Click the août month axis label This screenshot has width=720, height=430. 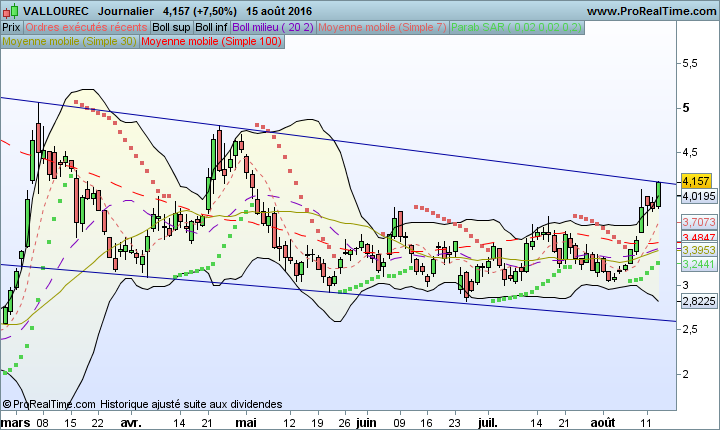tap(602, 423)
